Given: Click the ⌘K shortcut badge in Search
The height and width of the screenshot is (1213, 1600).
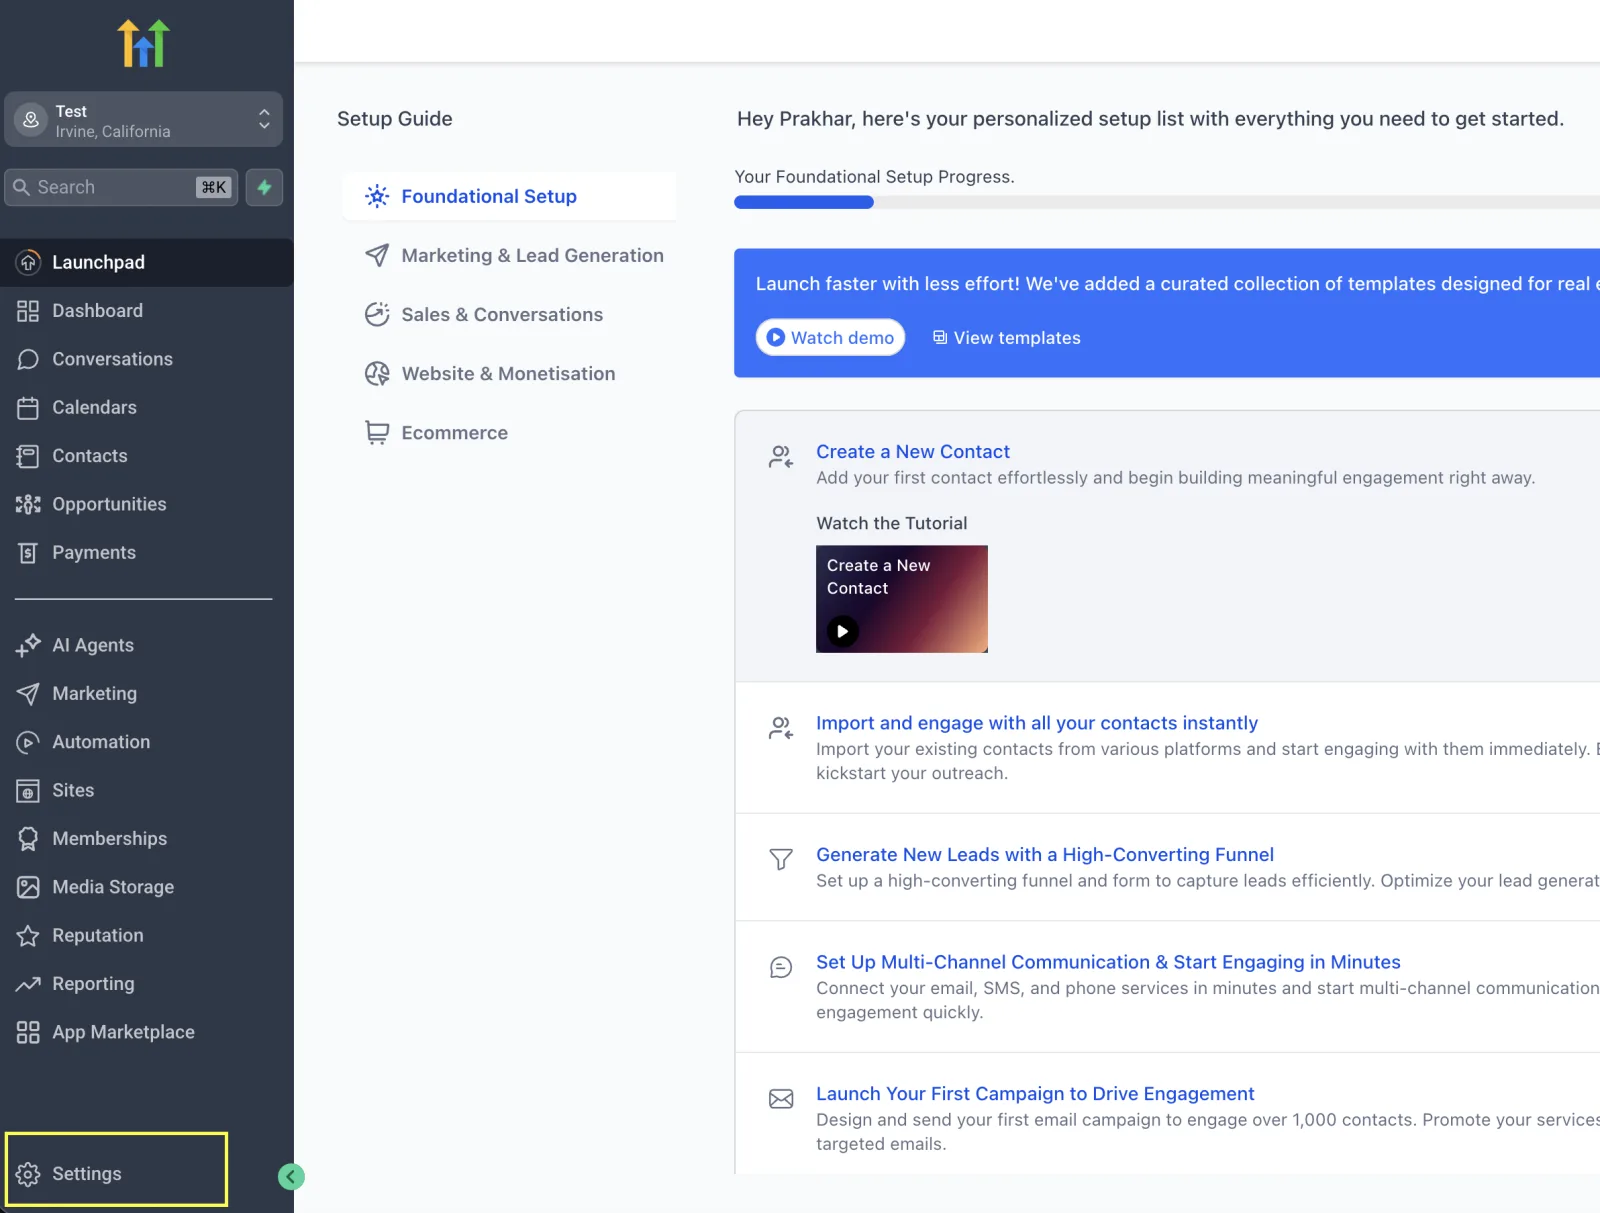Looking at the screenshot, I should (x=214, y=187).
